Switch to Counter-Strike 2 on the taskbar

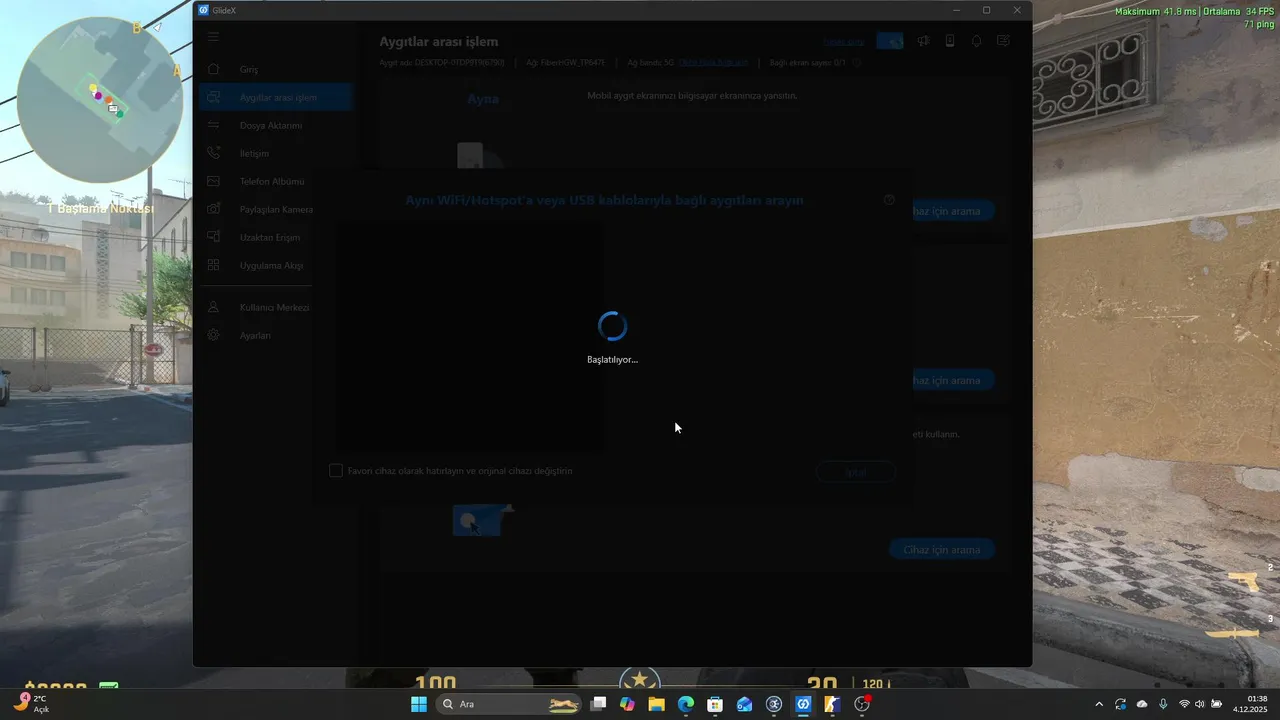click(x=832, y=704)
